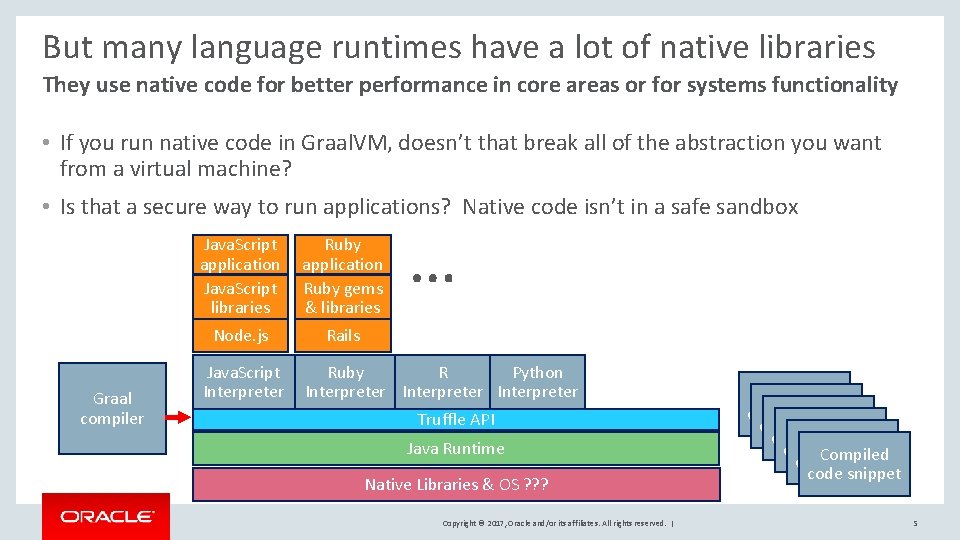Click the Ruby gems & libraries box
Viewport: 960px width, 540px height.
click(343, 298)
